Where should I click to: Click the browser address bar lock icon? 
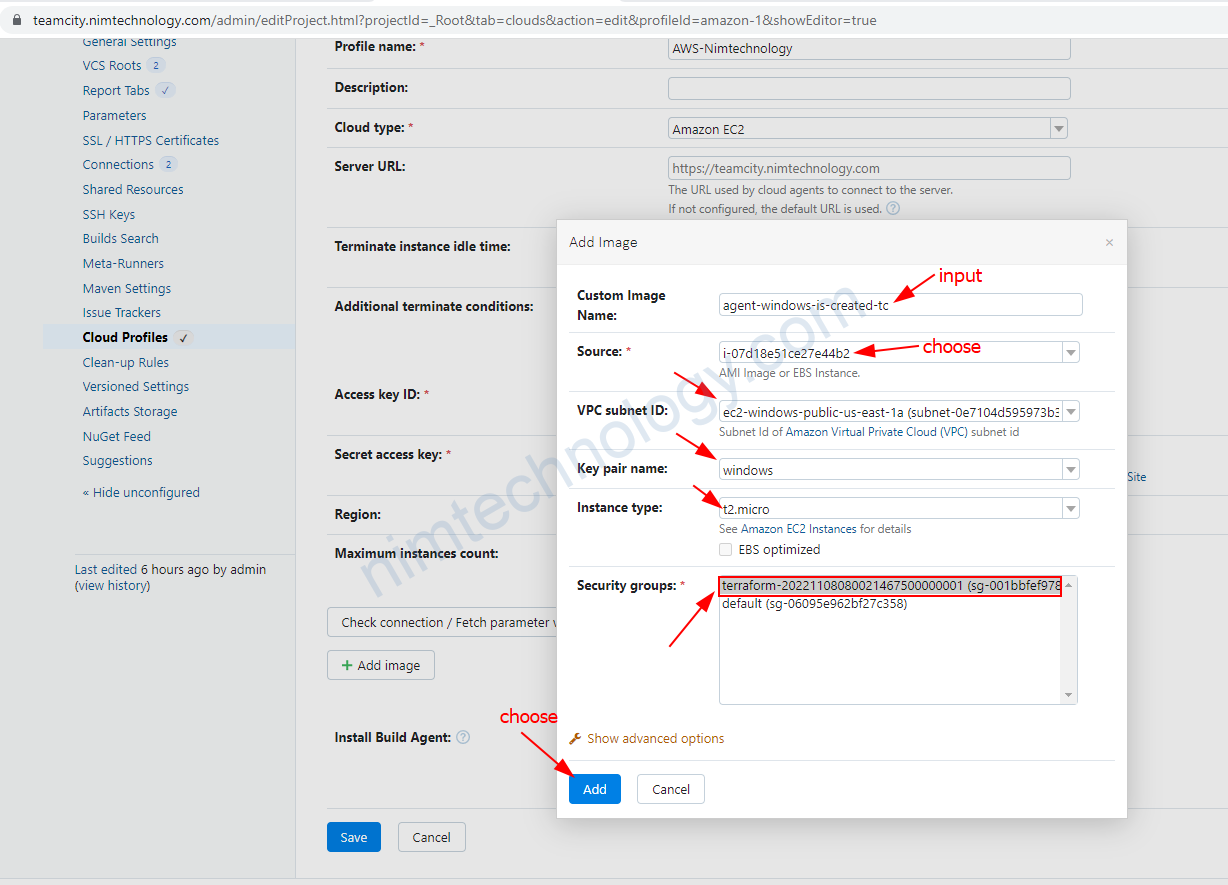pyautogui.click(x=16, y=20)
